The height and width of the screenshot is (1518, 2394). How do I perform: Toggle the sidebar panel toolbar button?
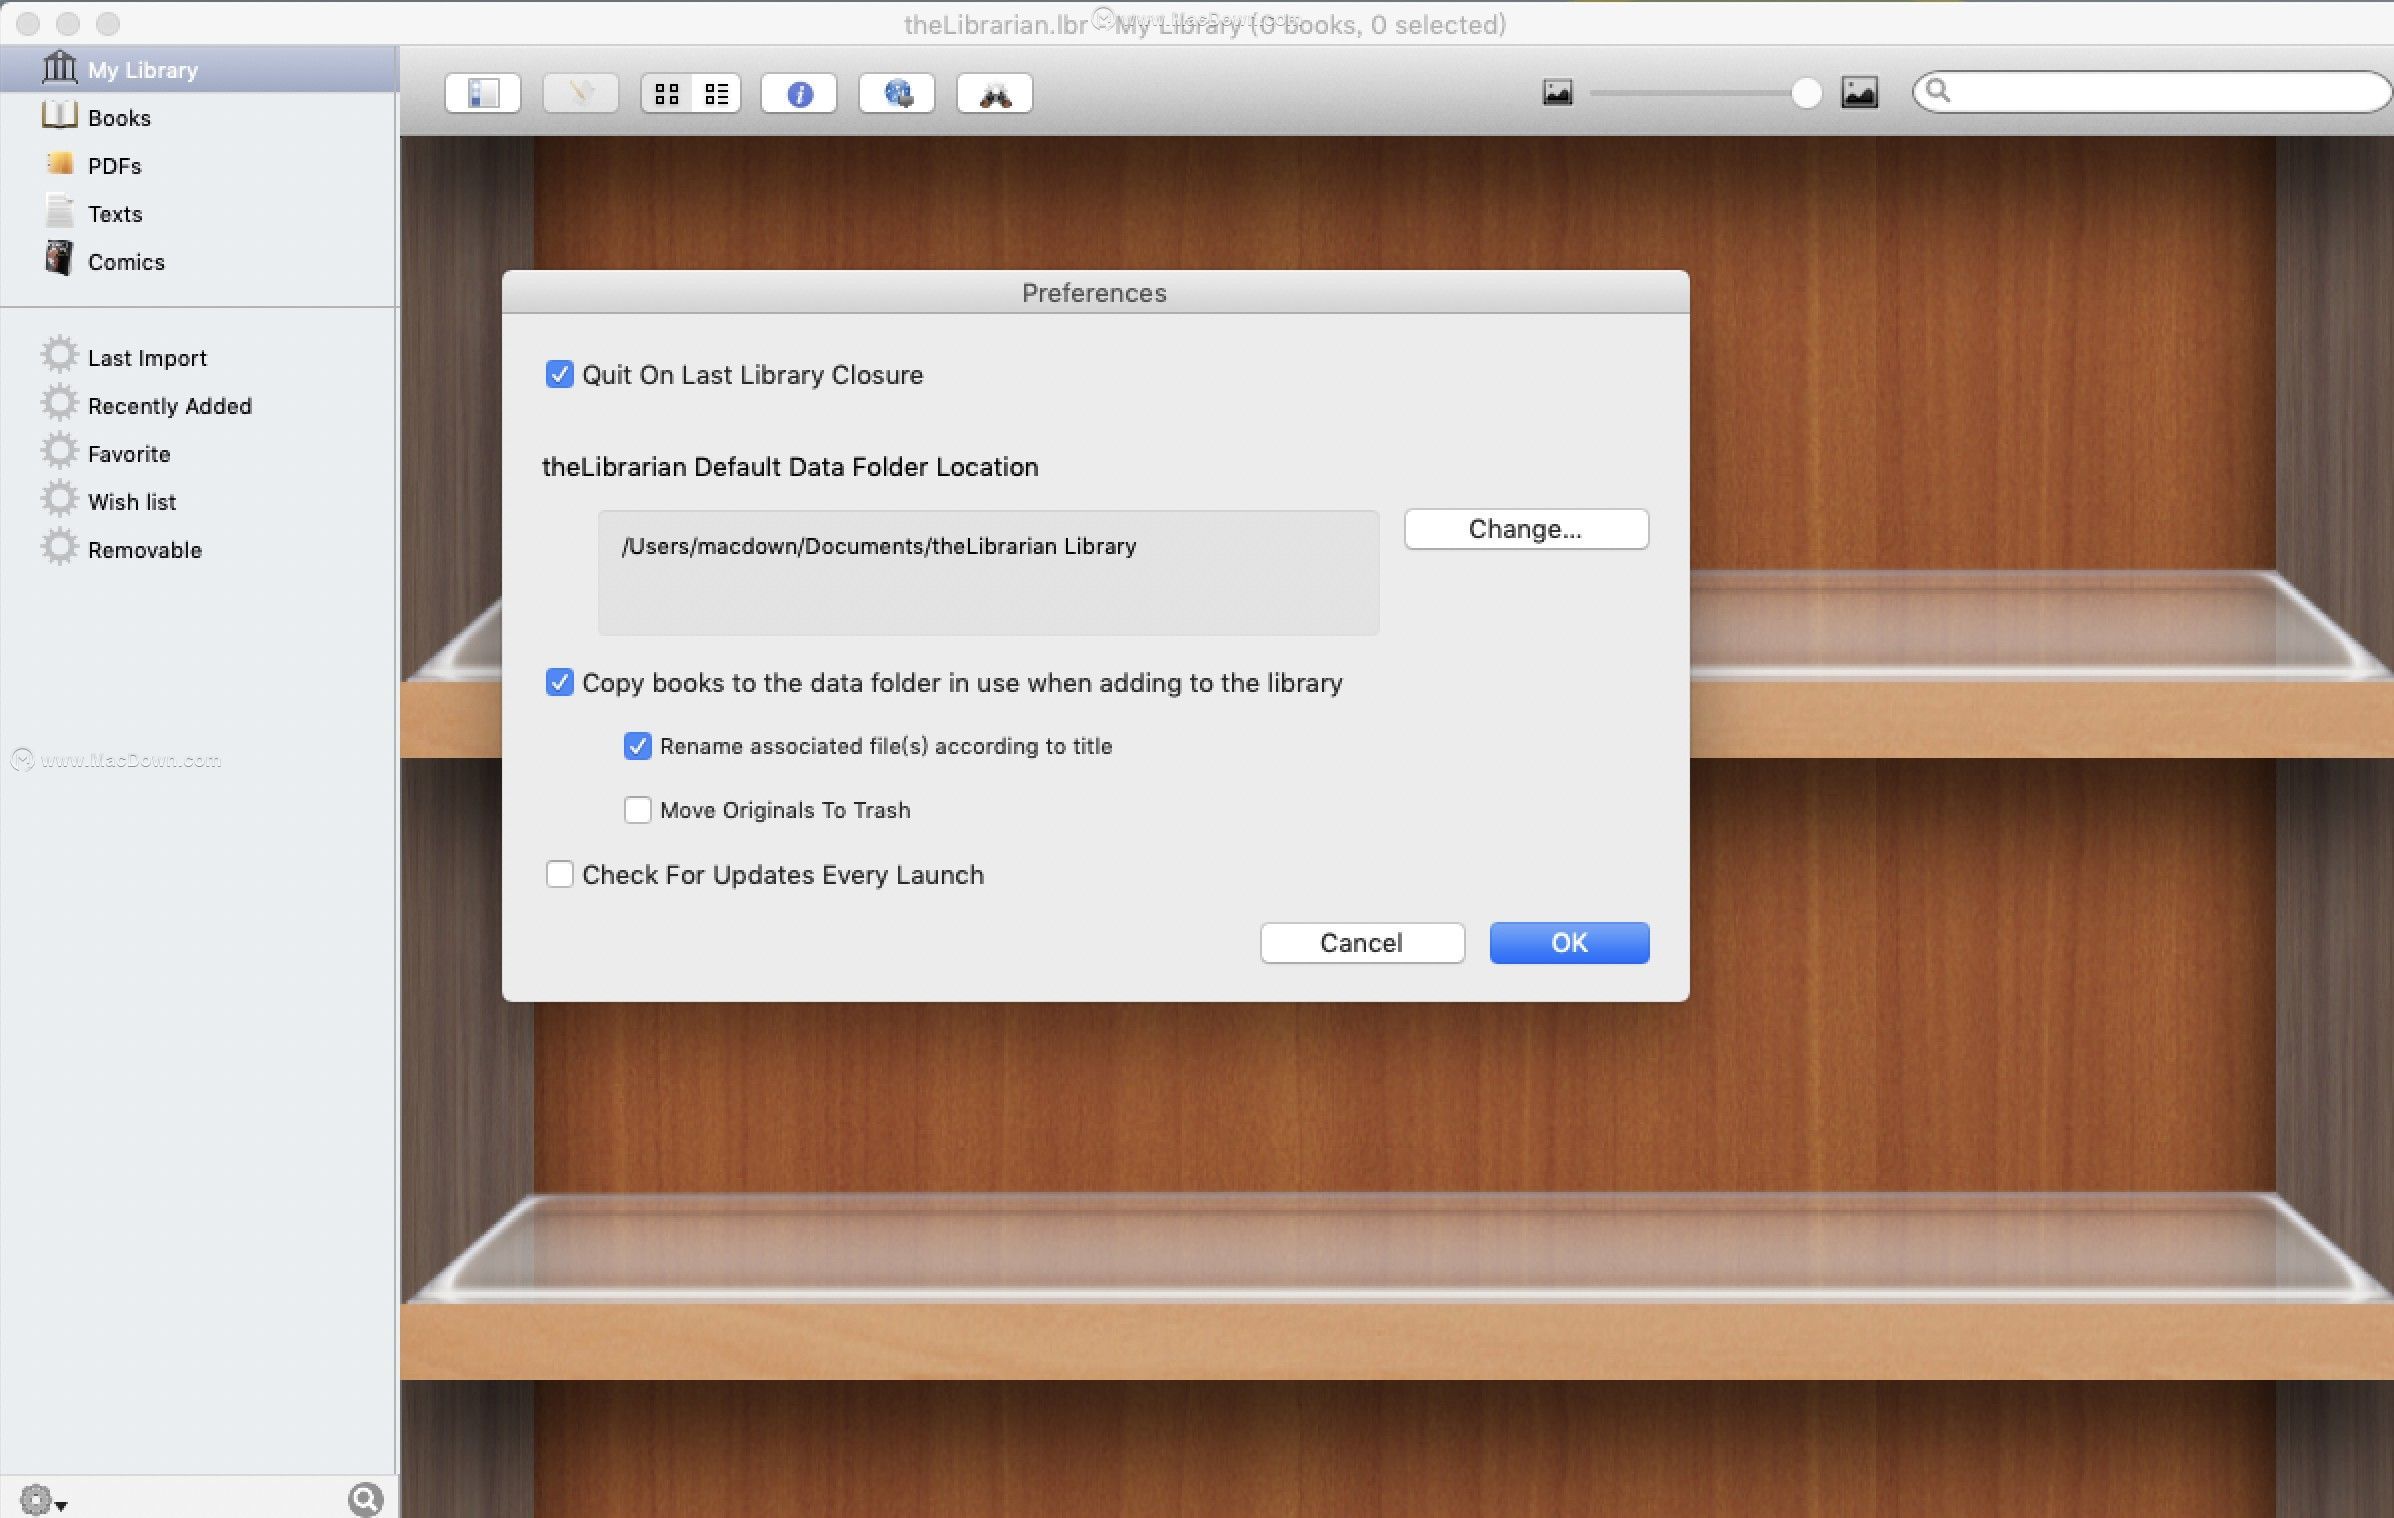483,94
